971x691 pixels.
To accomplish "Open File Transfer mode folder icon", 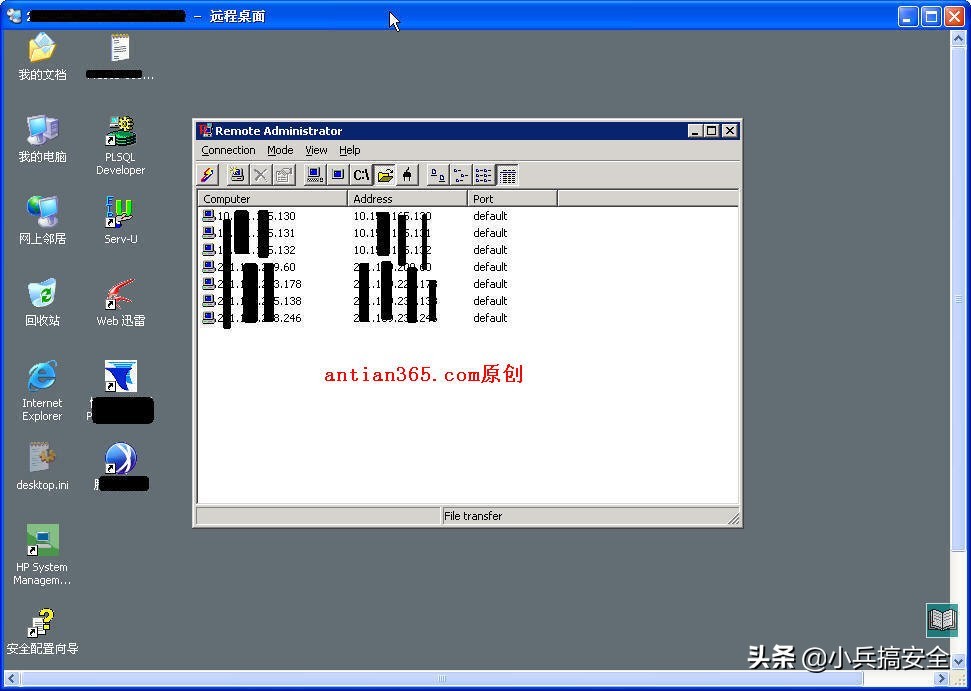I will pyautogui.click(x=387, y=175).
